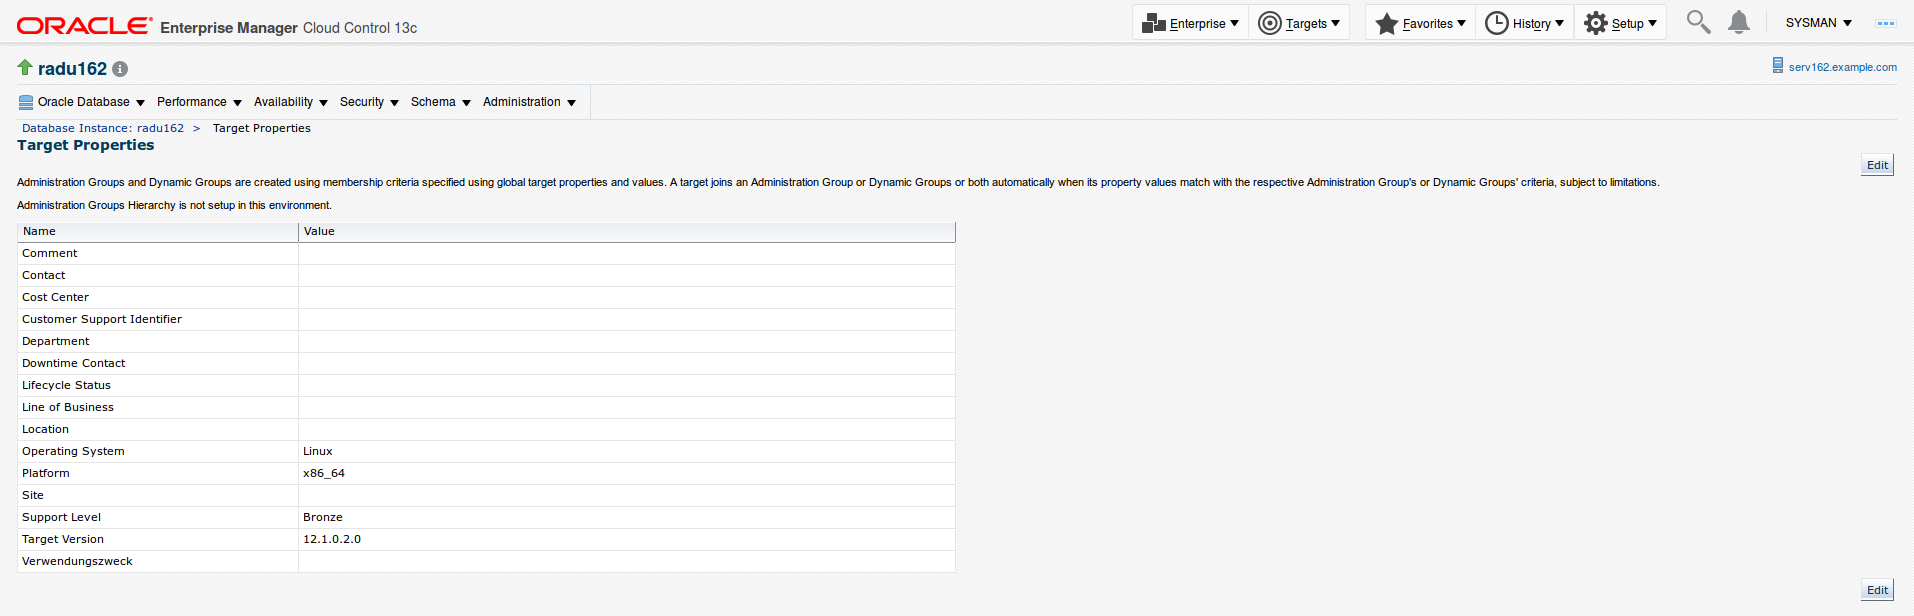Viewport: 1914px width, 616px height.
Task: Open the Administration menu
Action: coord(529,102)
